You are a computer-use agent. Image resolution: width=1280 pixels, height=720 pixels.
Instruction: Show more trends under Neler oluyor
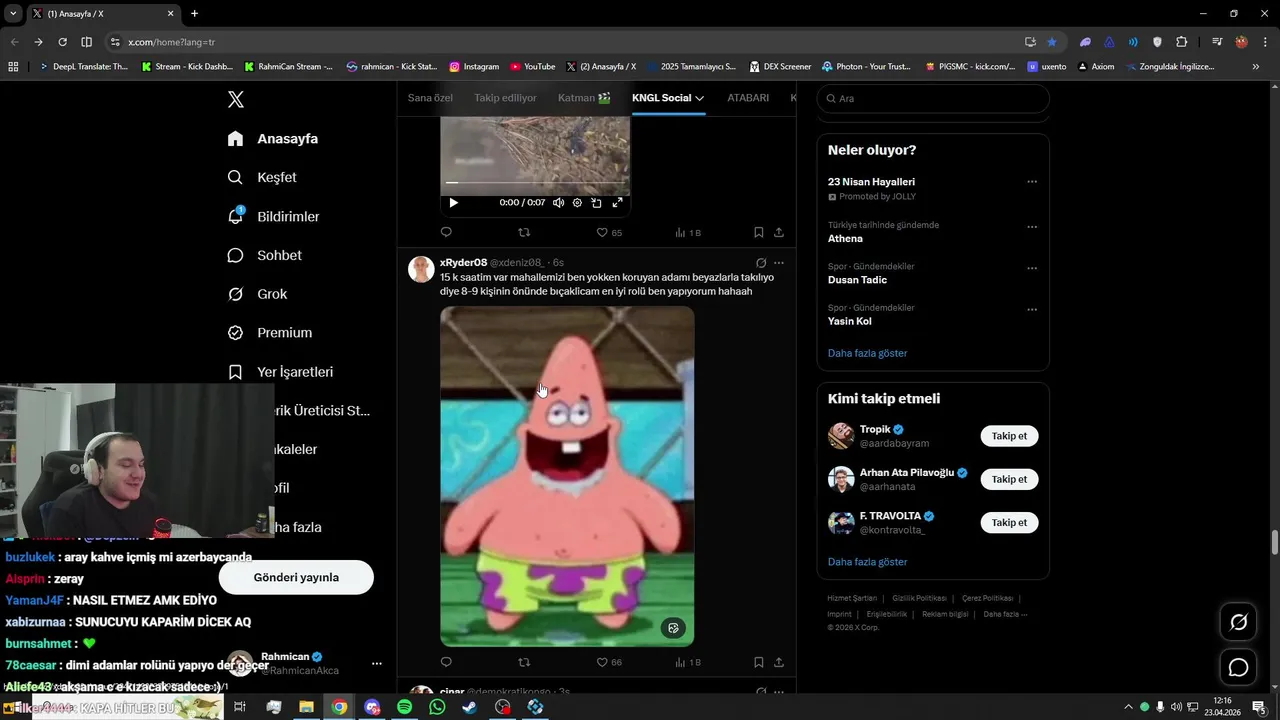[x=867, y=353]
